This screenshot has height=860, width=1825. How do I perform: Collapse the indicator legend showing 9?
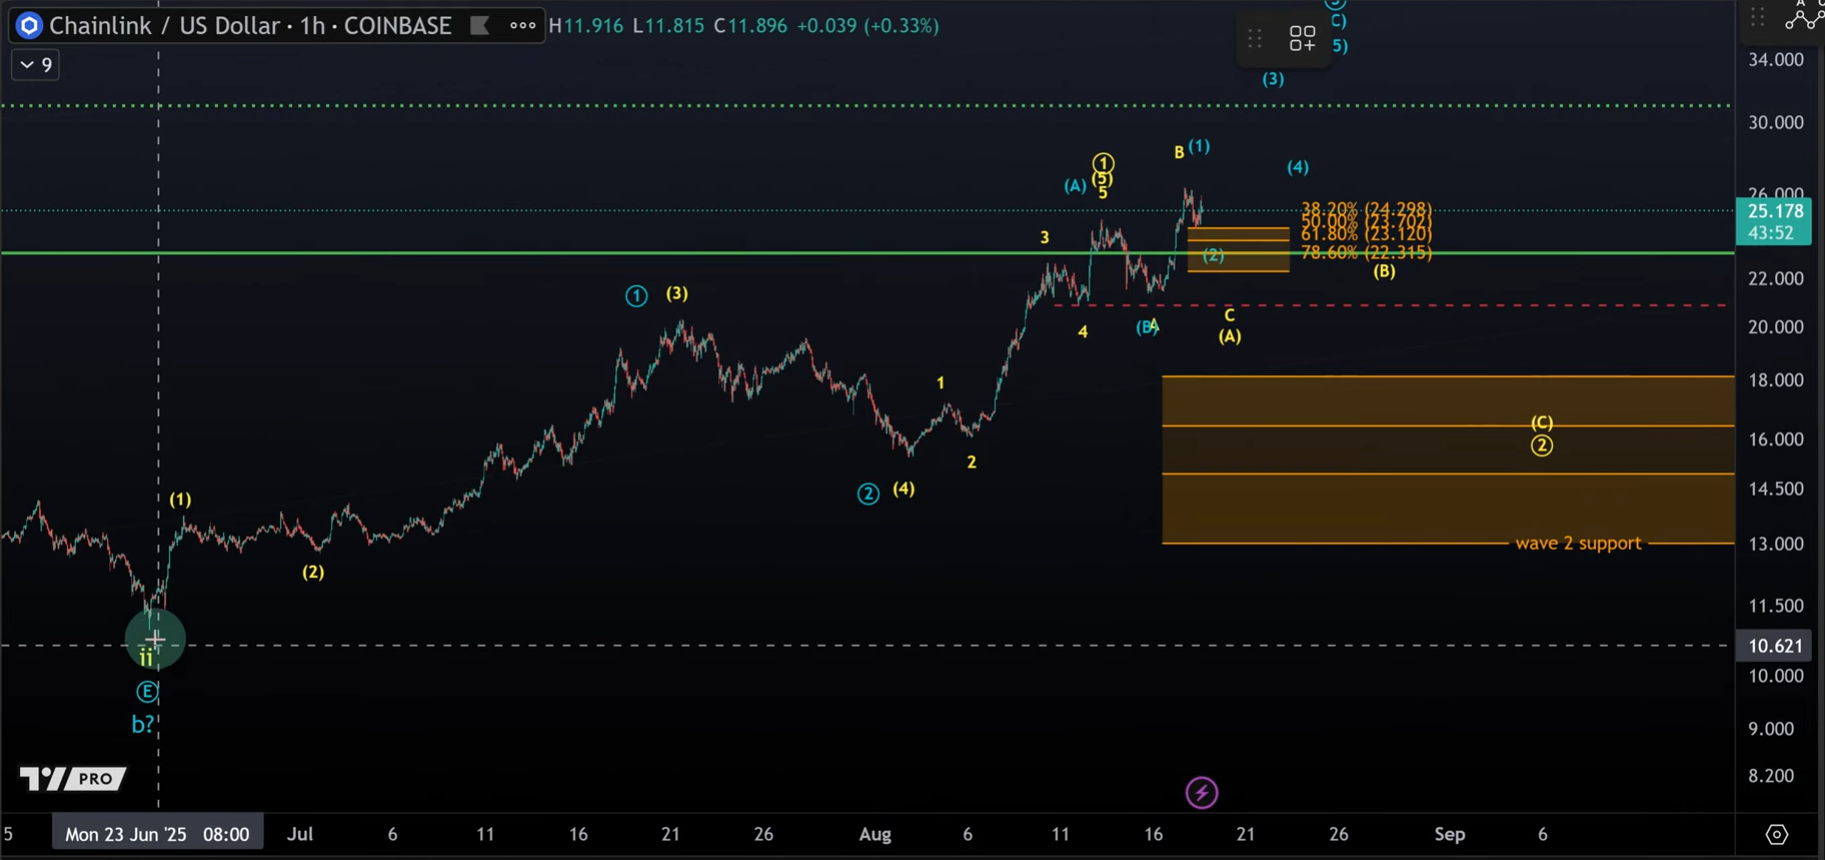tap(35, 65)
